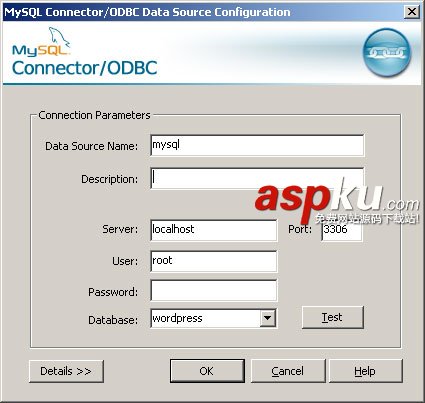Focus the empty Password field

(x=214, y=291)
